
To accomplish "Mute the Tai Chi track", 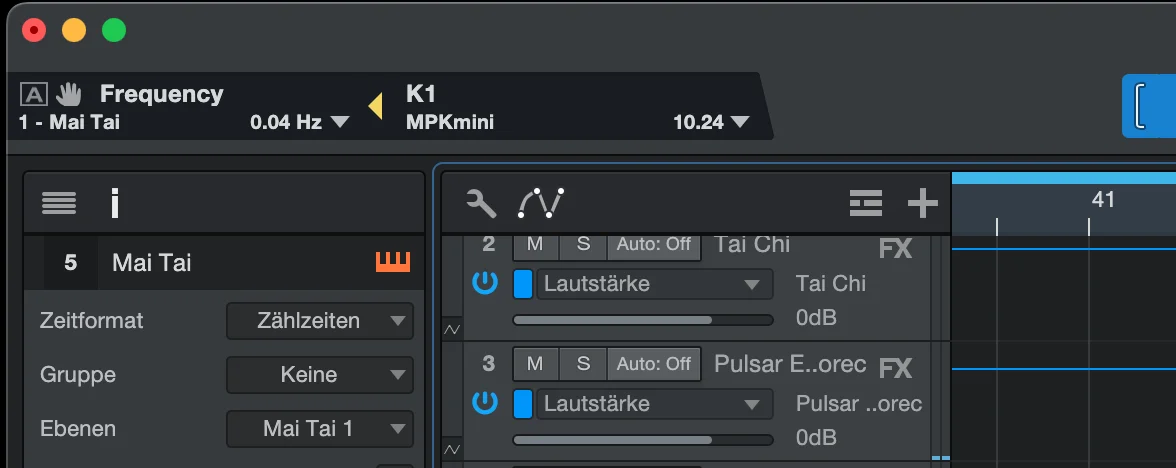I will [x=536, y=244].
